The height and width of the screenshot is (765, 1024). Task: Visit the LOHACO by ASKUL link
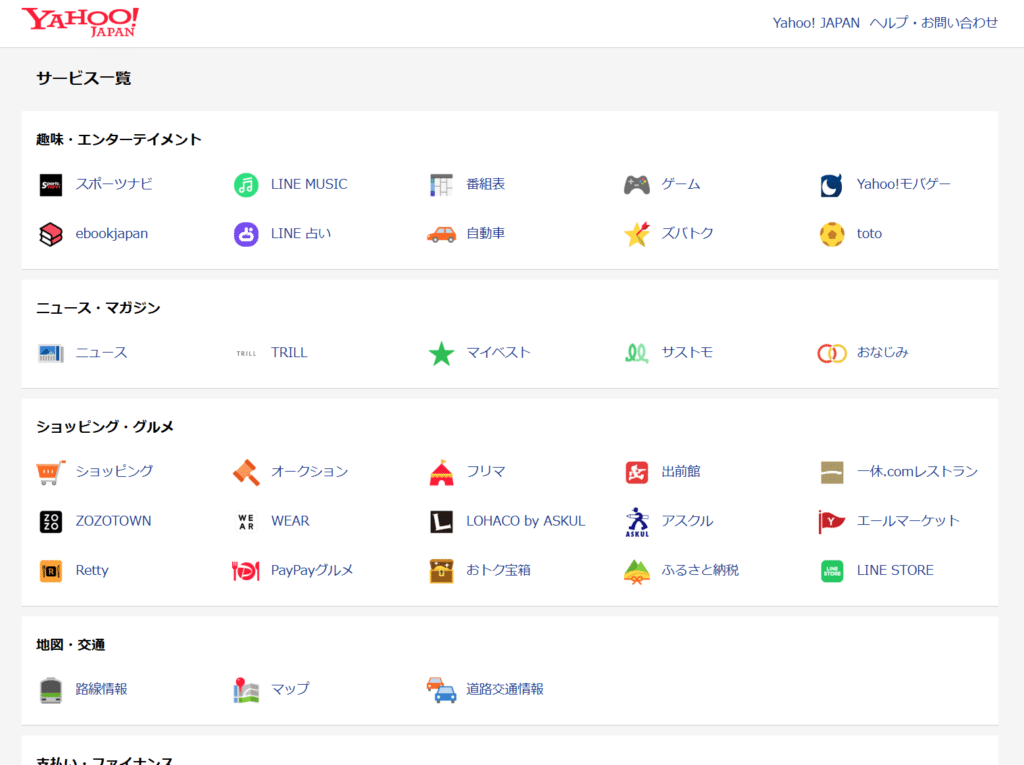point(525,521)
